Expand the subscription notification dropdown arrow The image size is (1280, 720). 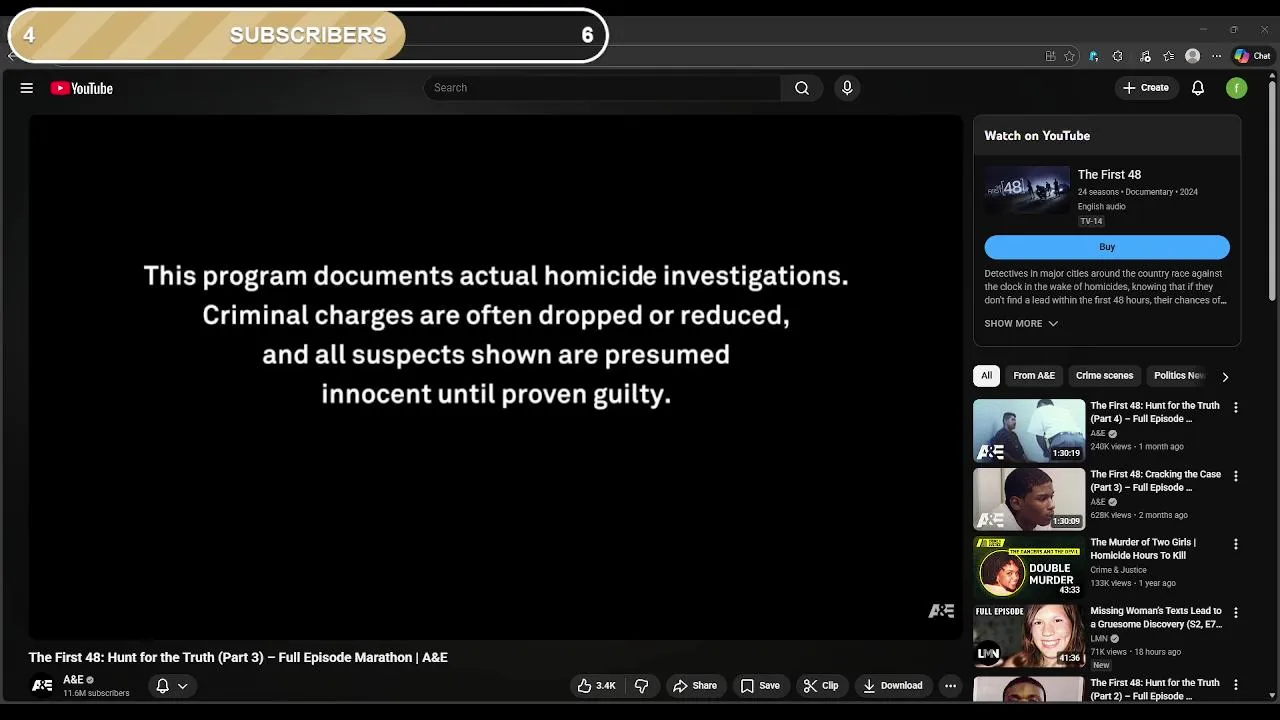tap(183, 686)
